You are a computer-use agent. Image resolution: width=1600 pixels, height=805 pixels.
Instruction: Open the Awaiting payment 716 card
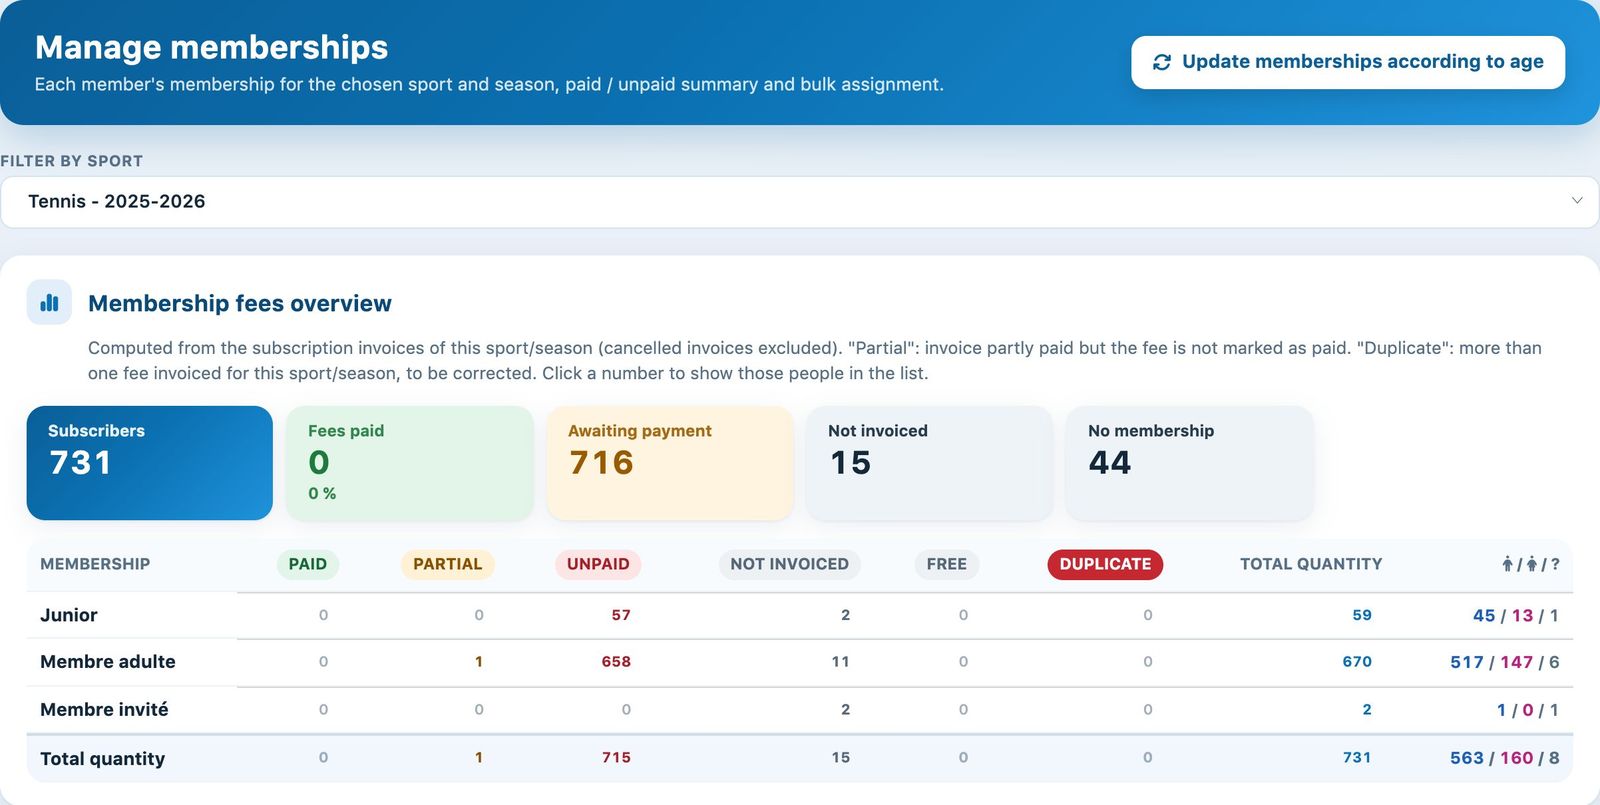point(670,463)
